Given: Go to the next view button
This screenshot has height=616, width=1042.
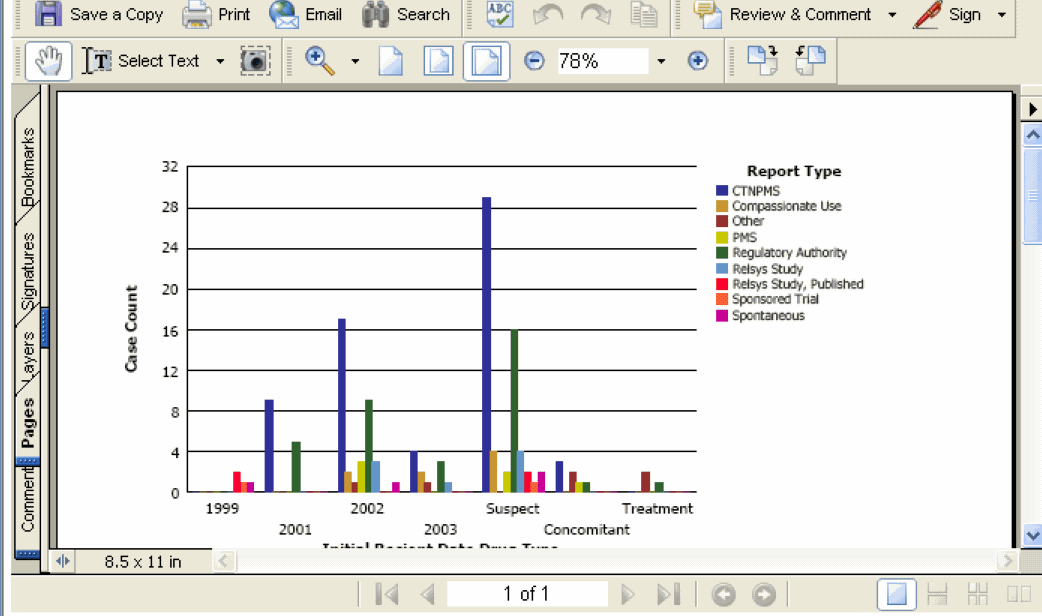Looking at the screenshot, I should (764, 594).
